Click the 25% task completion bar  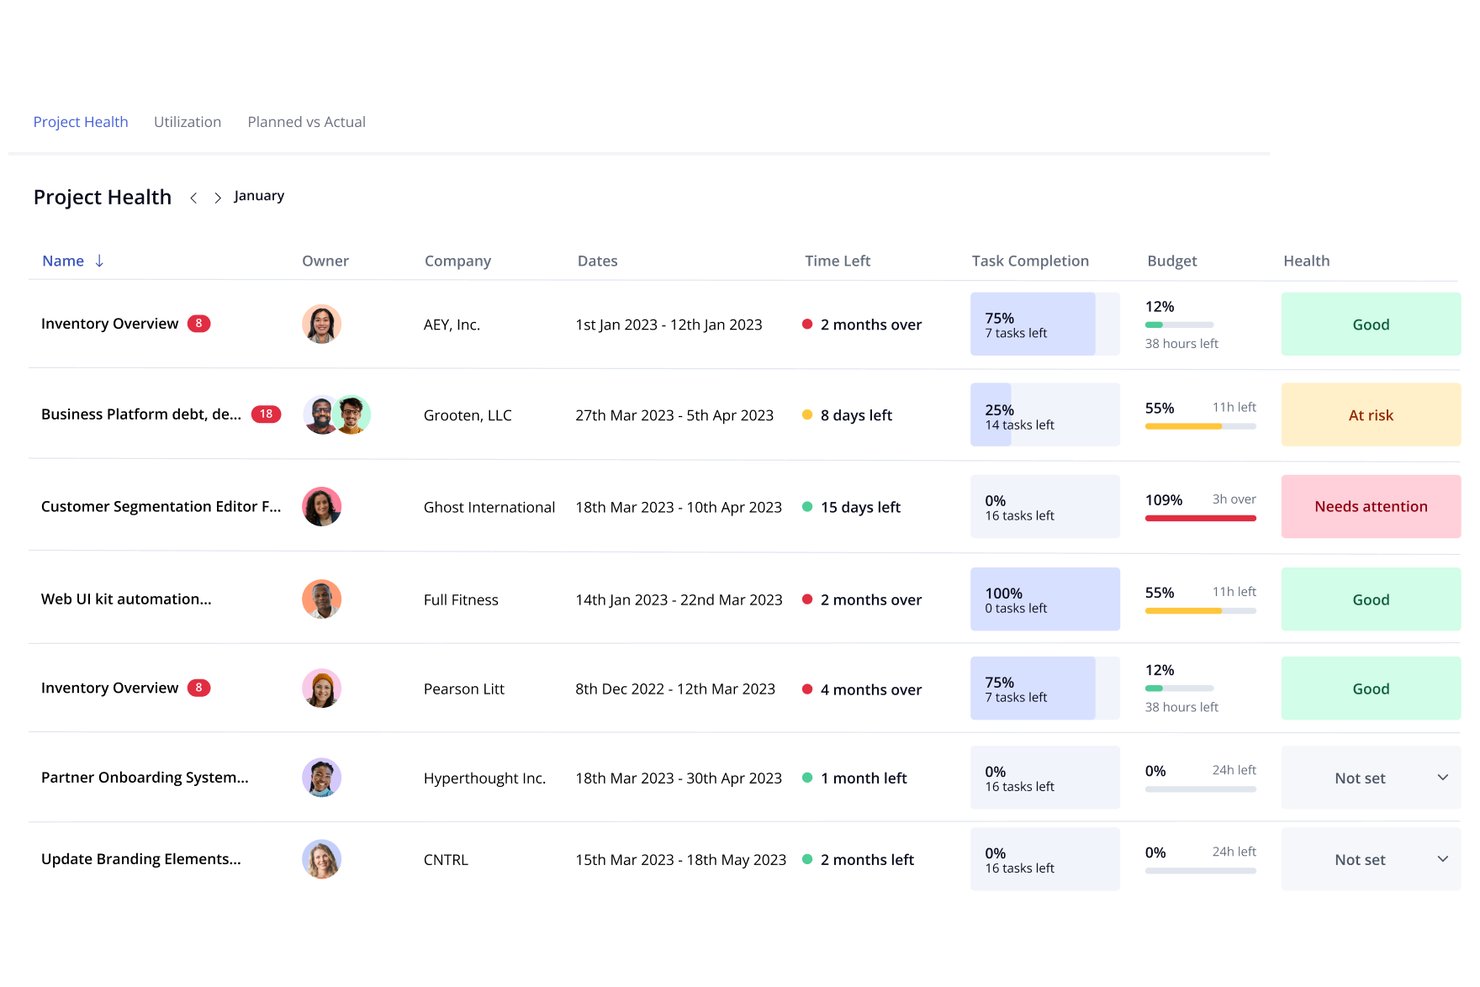pos(1045,415)
